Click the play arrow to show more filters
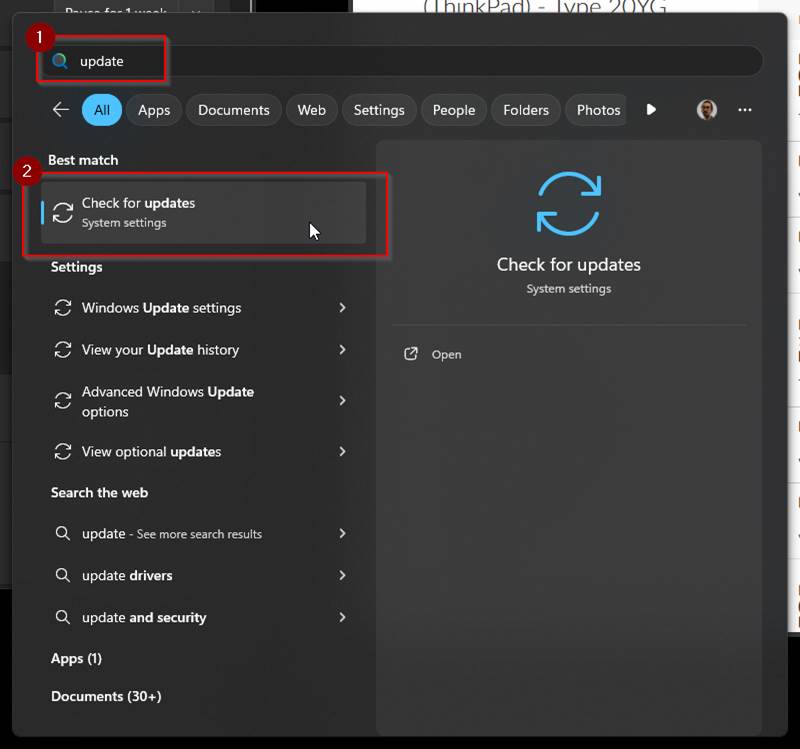The image size is (800, 749). click(651, 110)
